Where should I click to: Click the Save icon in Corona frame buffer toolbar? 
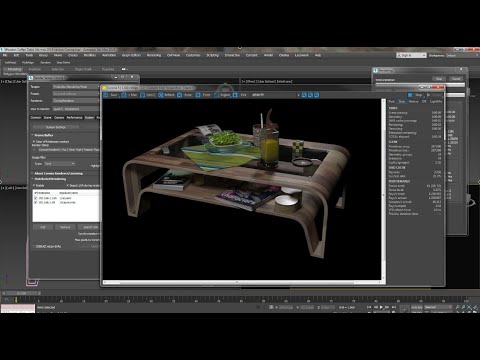106,95
